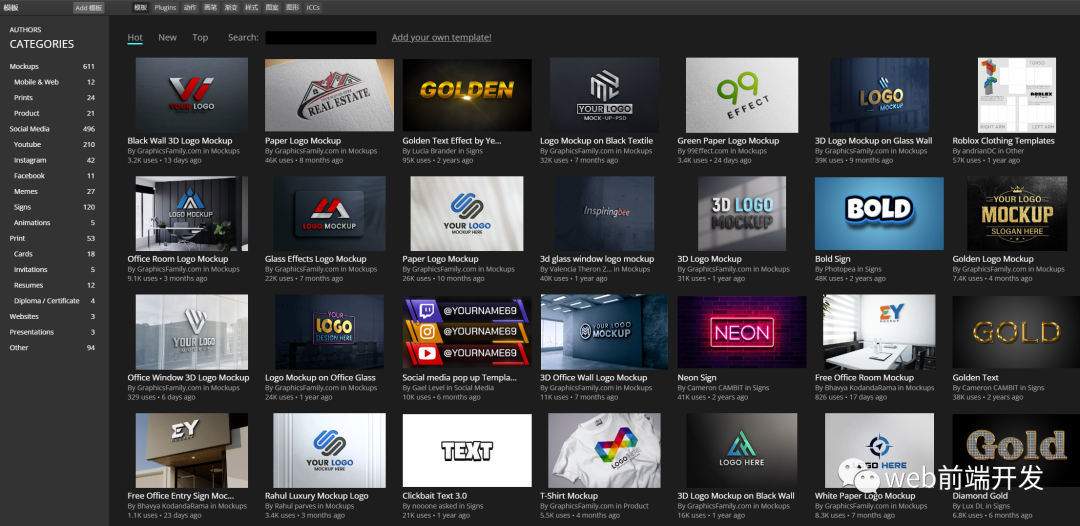Screen dimensions: 1080x526
Task: Open Social media pop up template thumbnail
Action: [467, 332]
